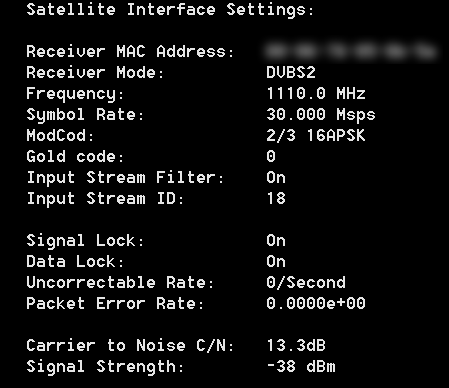
Task: Click the Symbol Rate label
Action: point(85,115)
